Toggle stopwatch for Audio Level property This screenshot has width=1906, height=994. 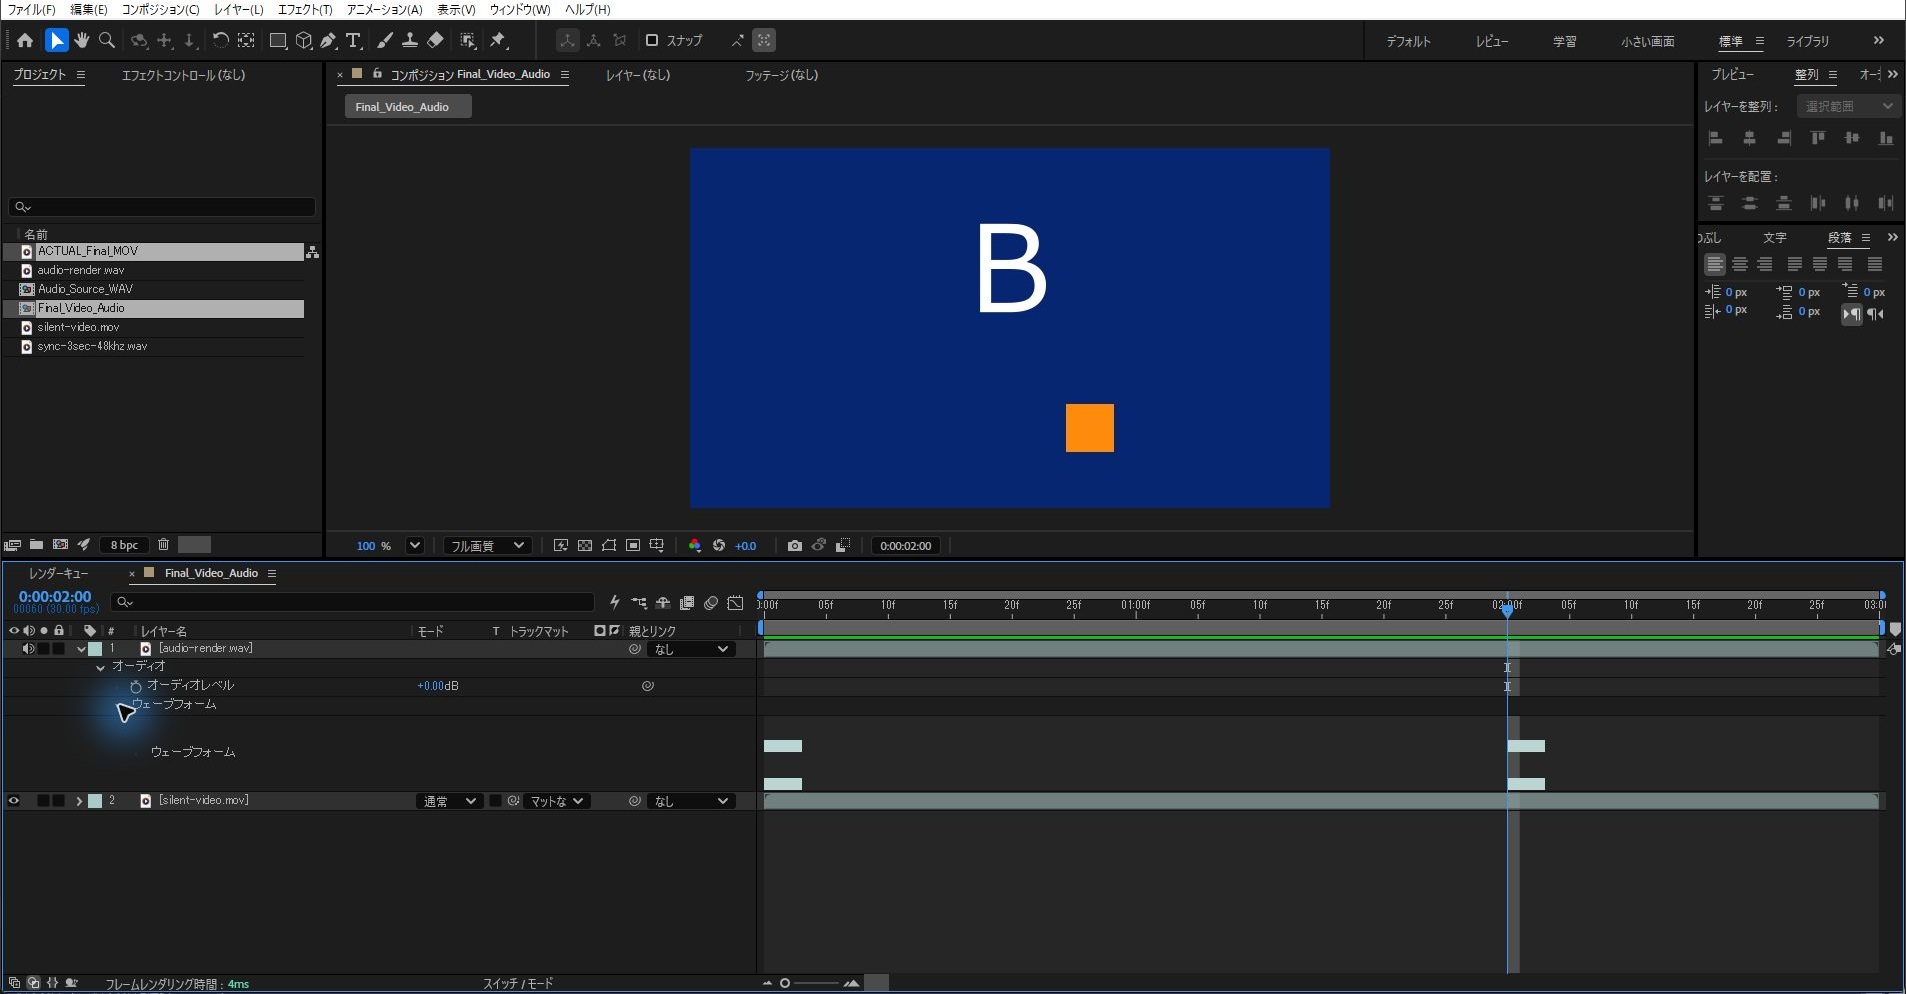[136, 686]
